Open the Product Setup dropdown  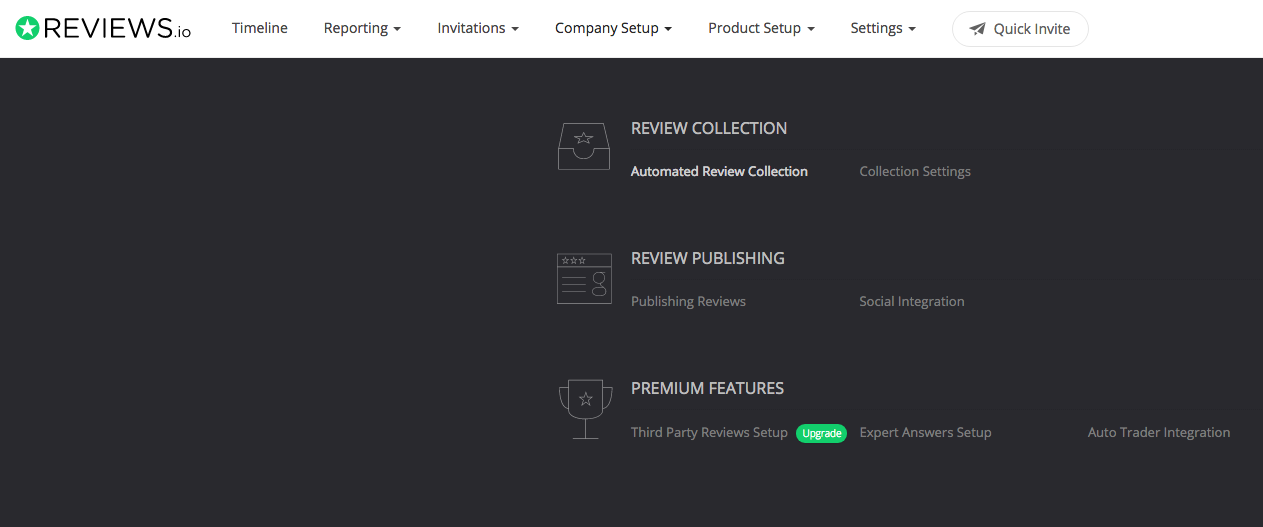(761, 28)
